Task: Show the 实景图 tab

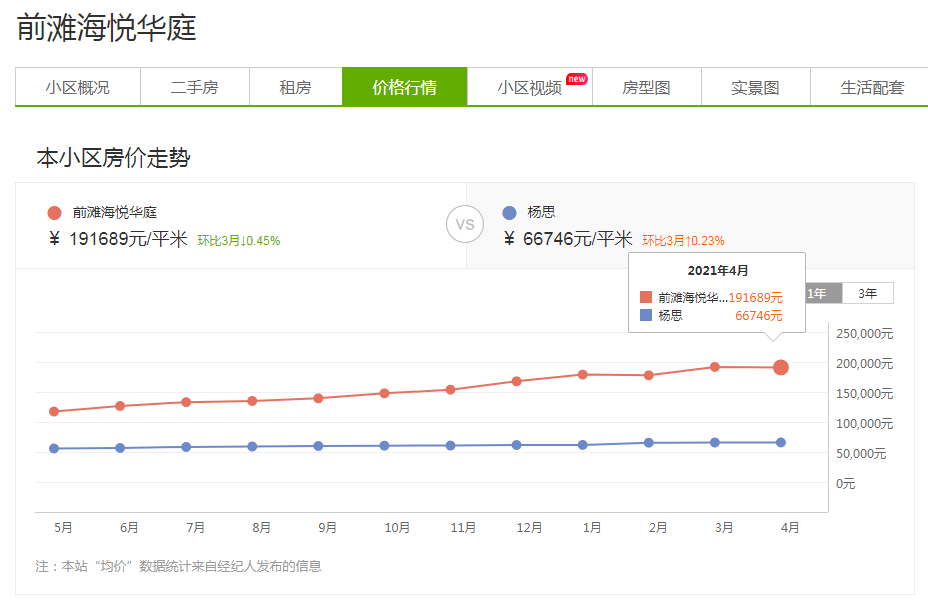Action: 755,88
